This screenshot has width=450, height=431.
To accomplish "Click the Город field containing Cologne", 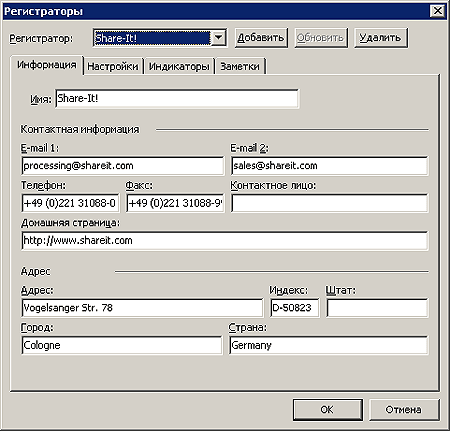I will [121, 345].
